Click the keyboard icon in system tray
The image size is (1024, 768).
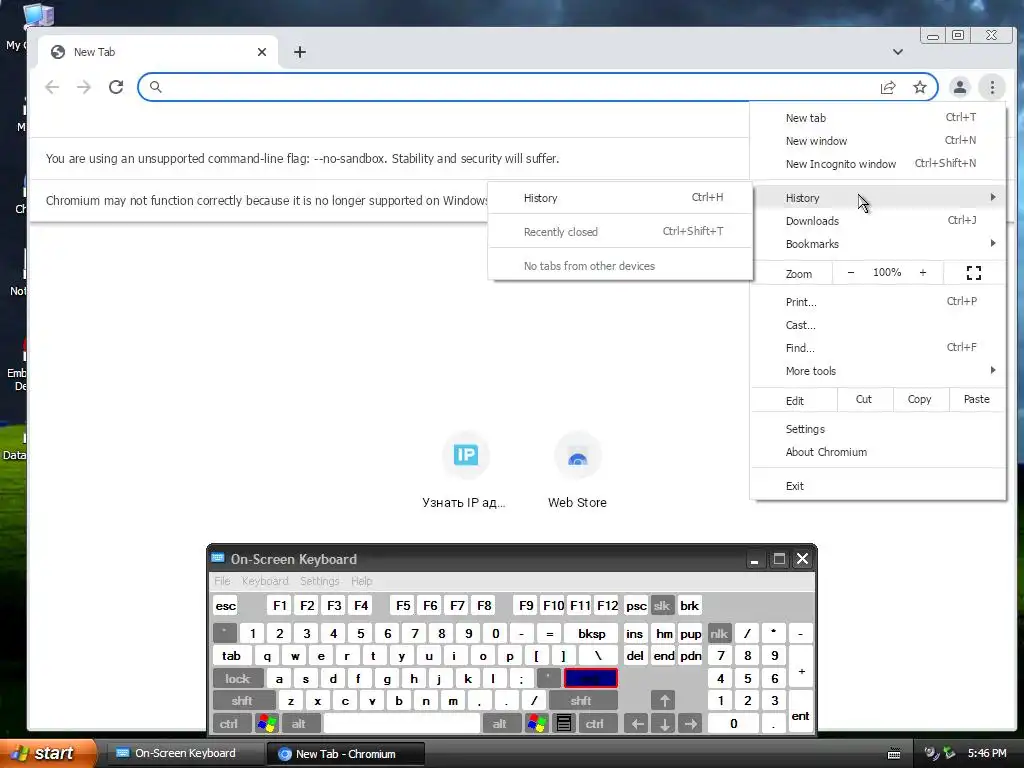click(x=894, y=754)
